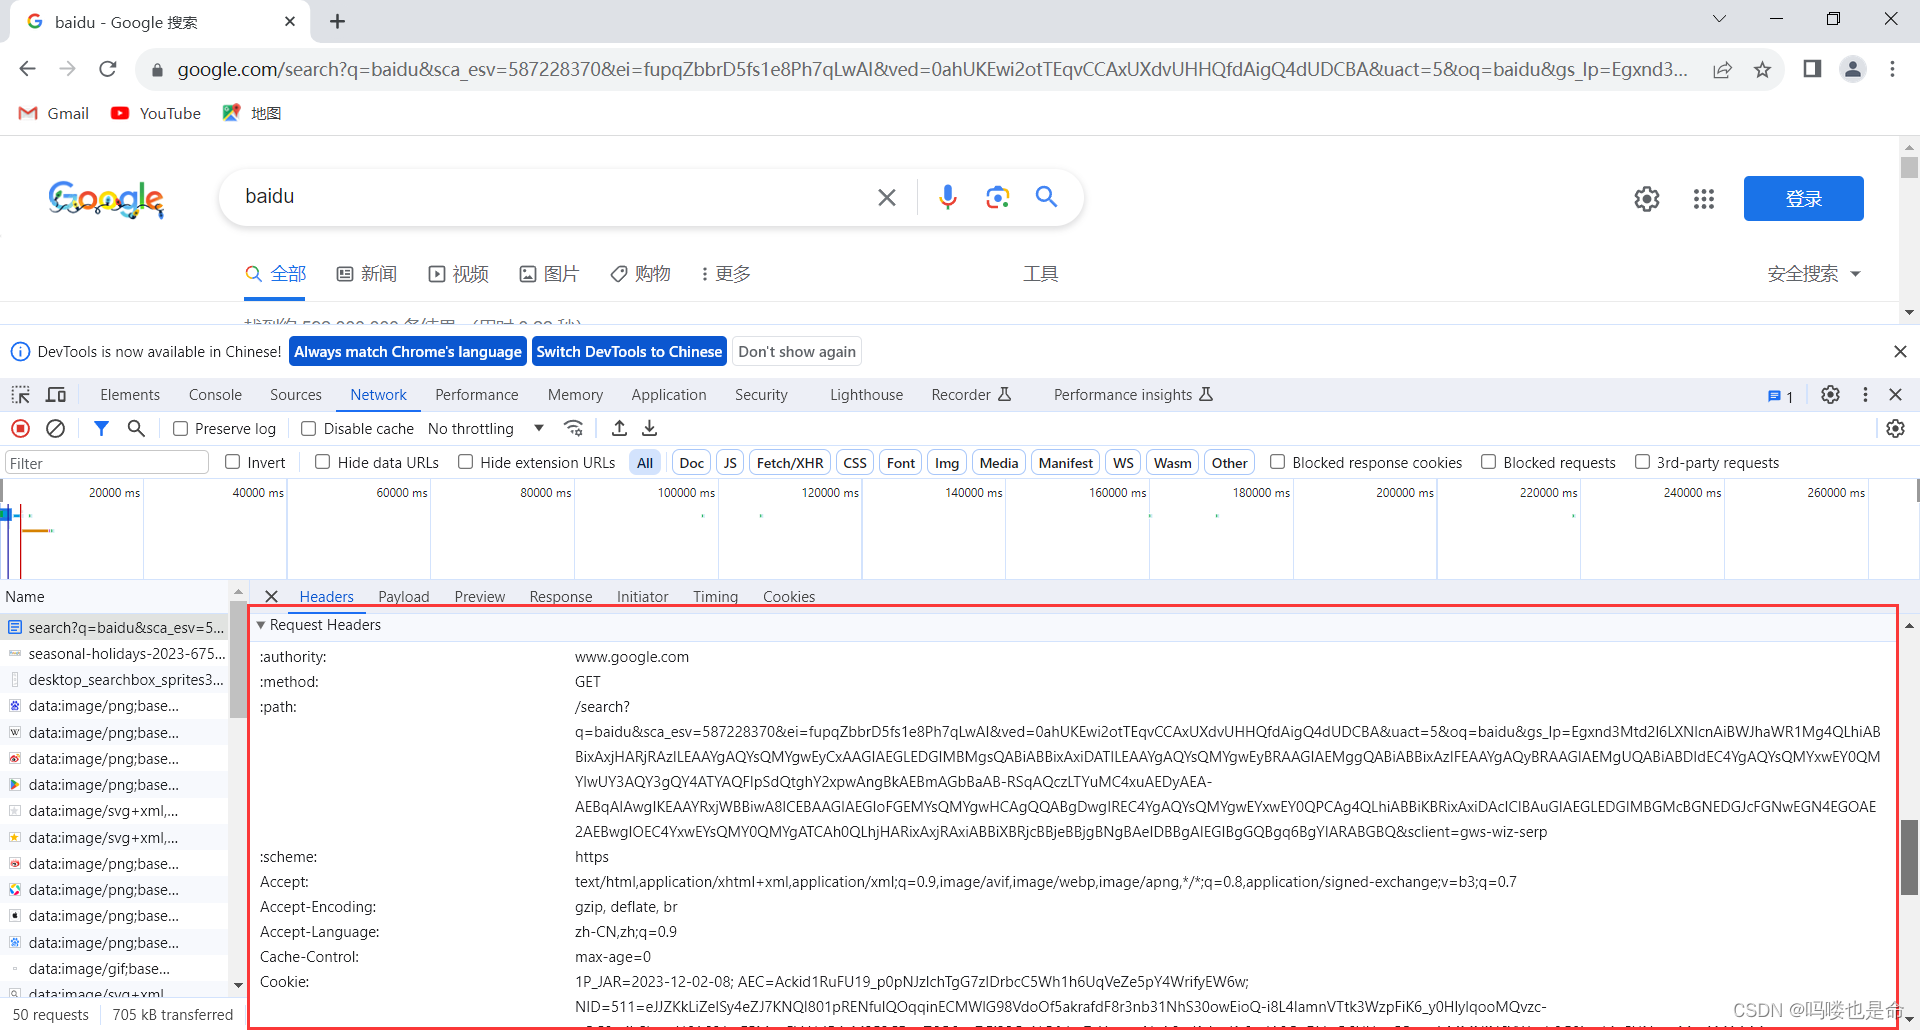Open DevTools settings gear icon
This screenshot has width=1920, height=1030.
pyautogui.click(x=1830, y=395)
